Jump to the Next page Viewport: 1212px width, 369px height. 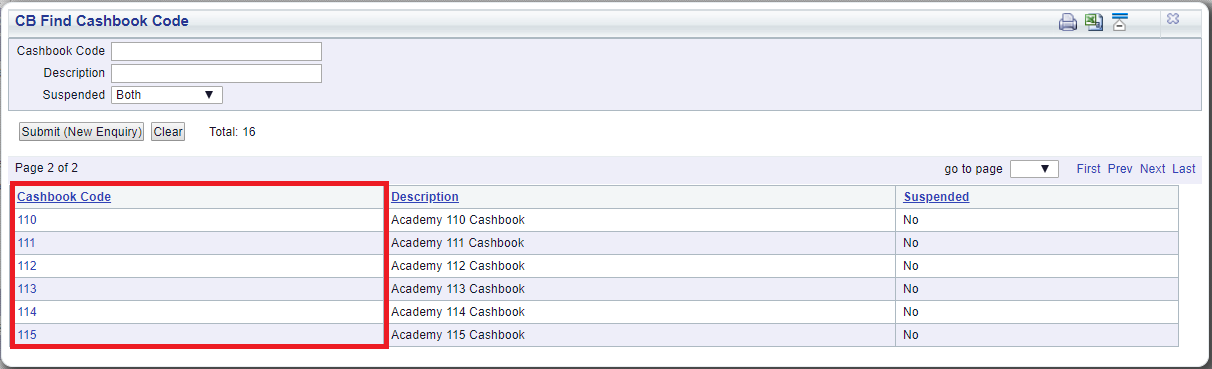1153,169
